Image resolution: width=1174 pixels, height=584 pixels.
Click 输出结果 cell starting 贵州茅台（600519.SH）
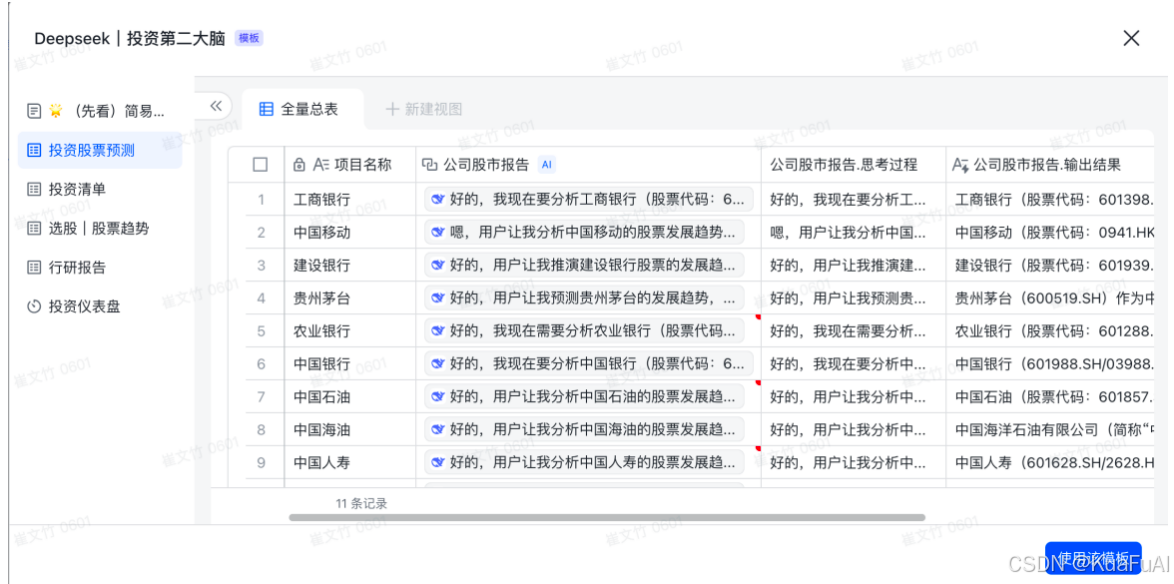point(1050,298)
